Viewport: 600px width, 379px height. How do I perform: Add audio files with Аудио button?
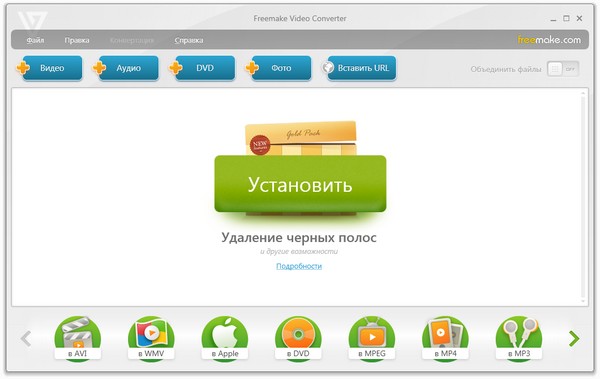coord(126,68)
